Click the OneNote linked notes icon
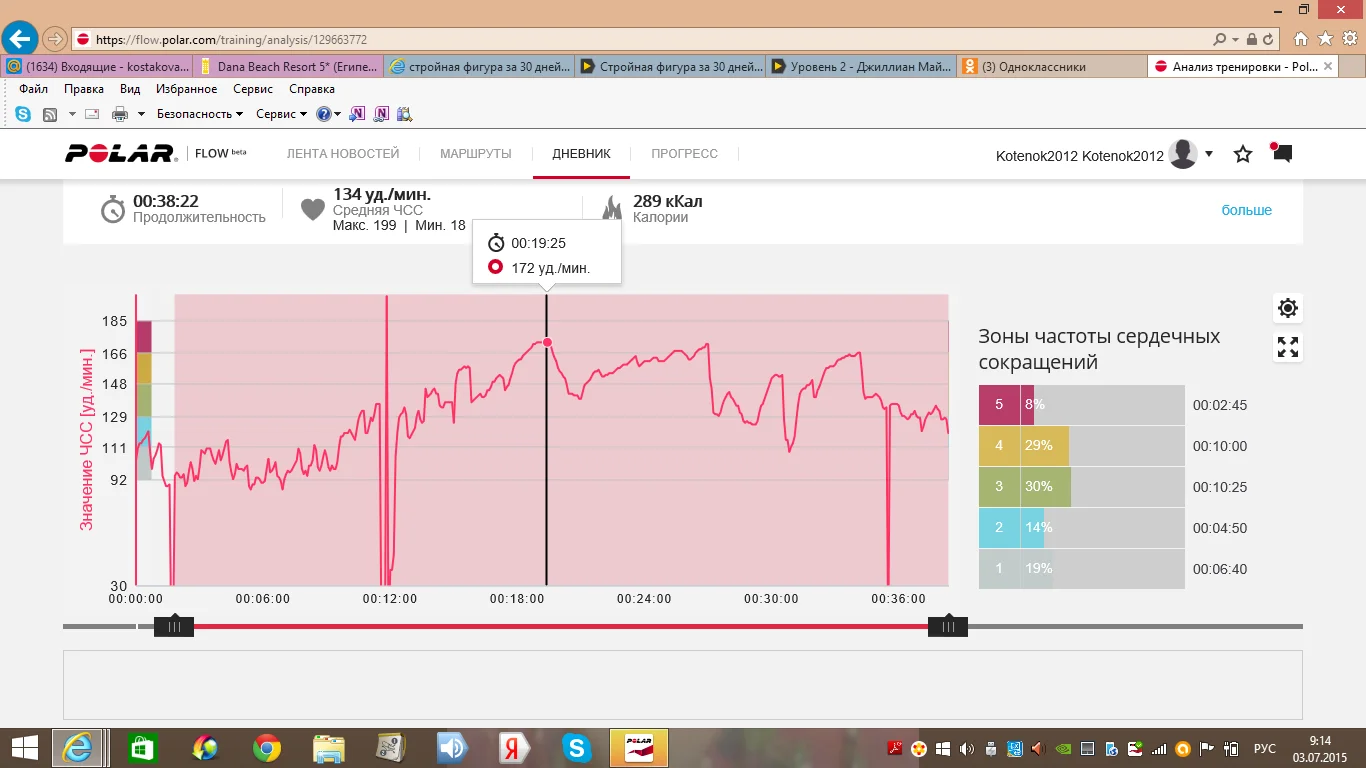The width and height of the screenshot is (1366, 768). (x=381, y=114)
